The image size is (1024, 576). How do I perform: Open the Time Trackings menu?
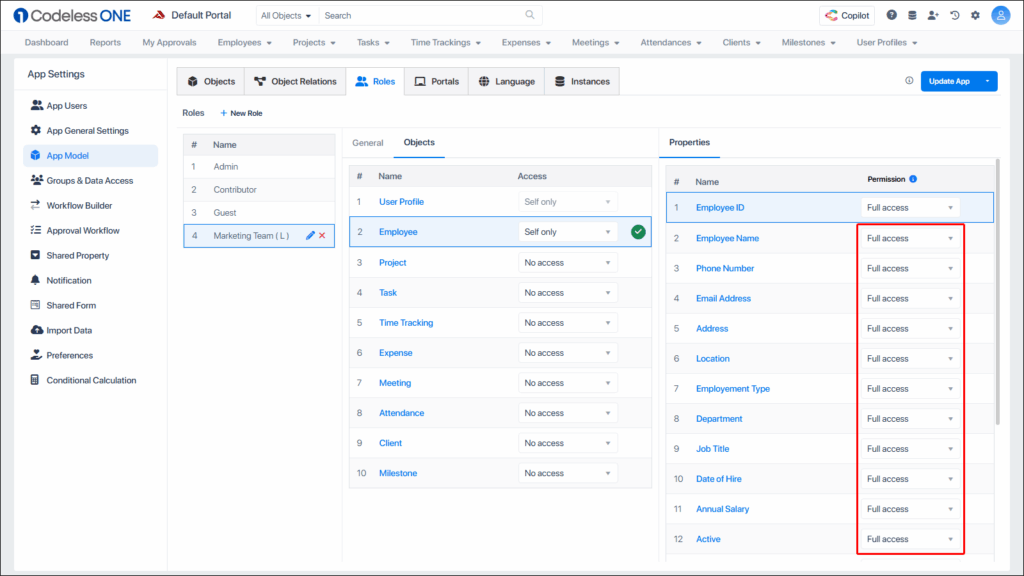445,42
